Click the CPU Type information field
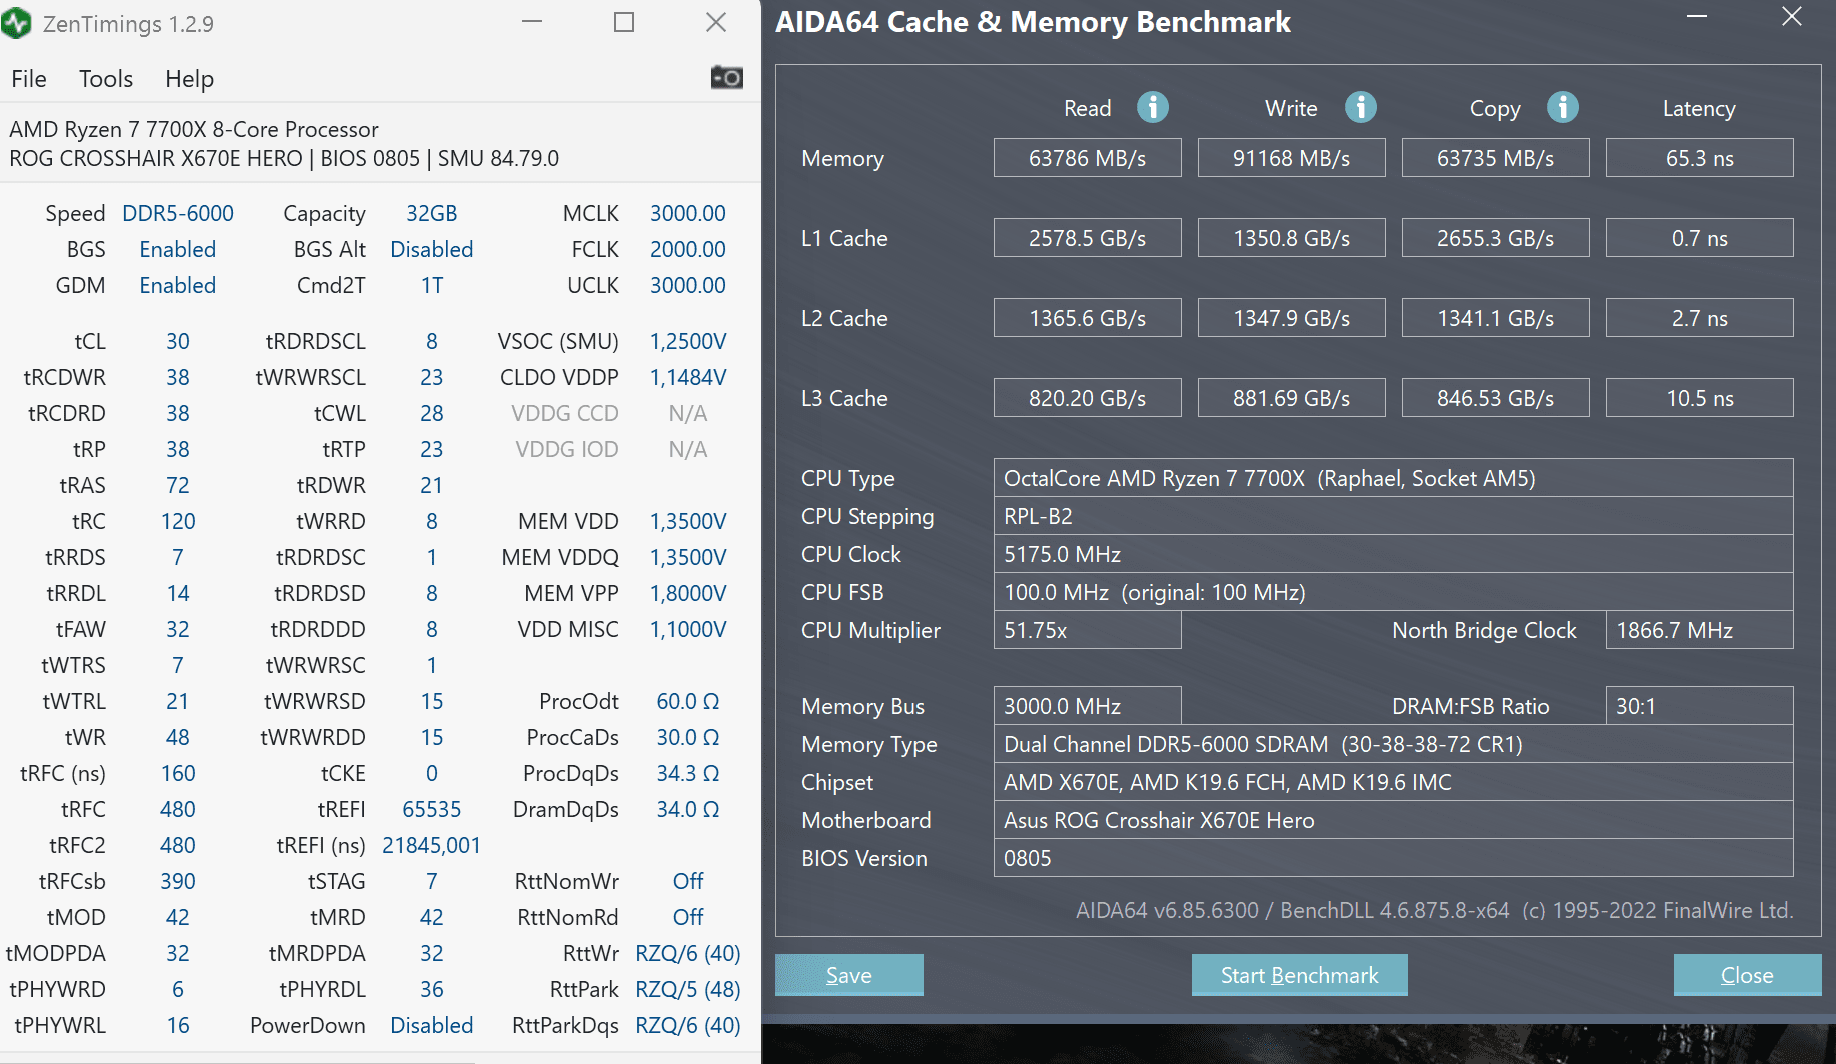Image resolution: width=1836 pixels, height=1064 pixels. click(x=1393, y=478)
